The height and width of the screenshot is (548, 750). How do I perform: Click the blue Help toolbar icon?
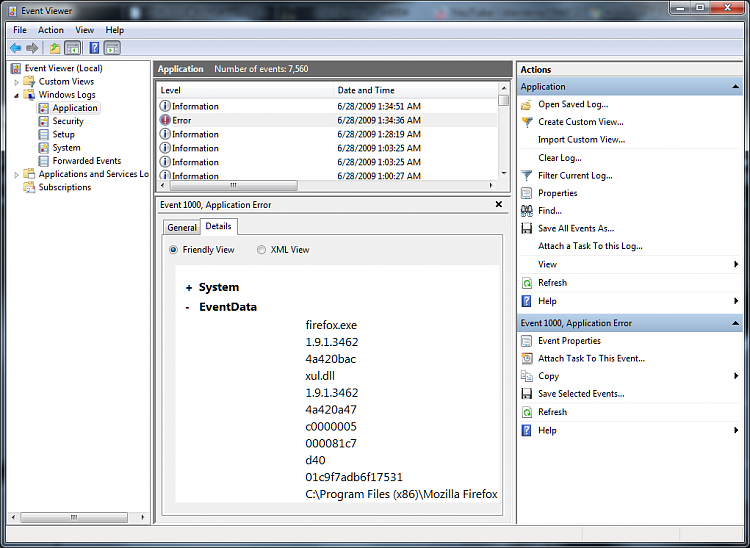94,48
